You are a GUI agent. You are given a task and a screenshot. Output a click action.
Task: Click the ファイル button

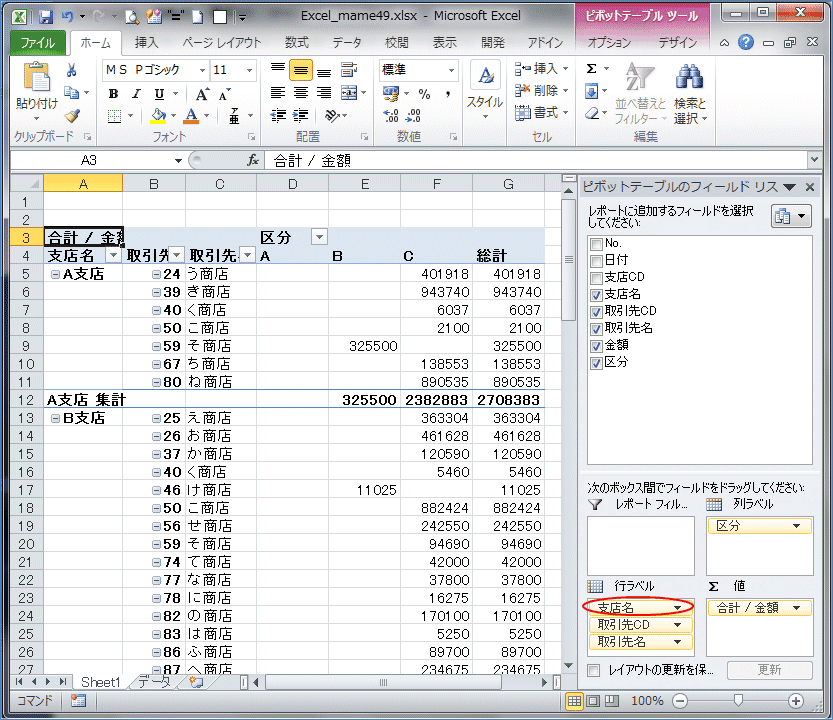pyautogui.click(x=38, y=43)
